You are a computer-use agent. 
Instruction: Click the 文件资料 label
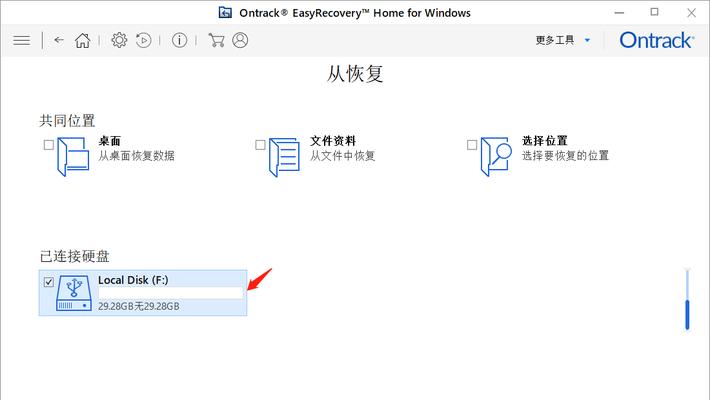pos(333,141)
